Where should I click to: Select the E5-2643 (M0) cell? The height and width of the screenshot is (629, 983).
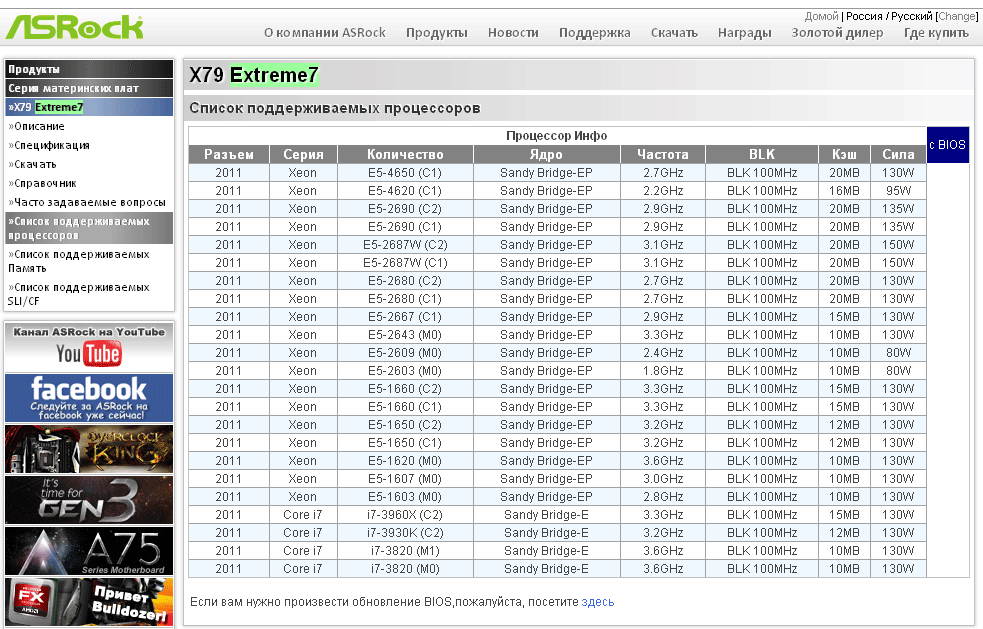tap(405, 335)
